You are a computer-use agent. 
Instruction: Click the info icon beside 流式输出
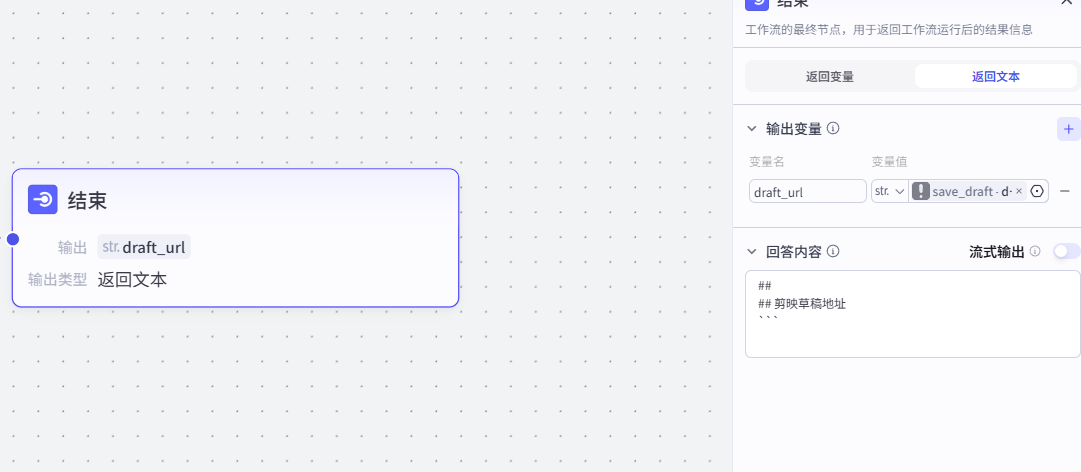1035,252
